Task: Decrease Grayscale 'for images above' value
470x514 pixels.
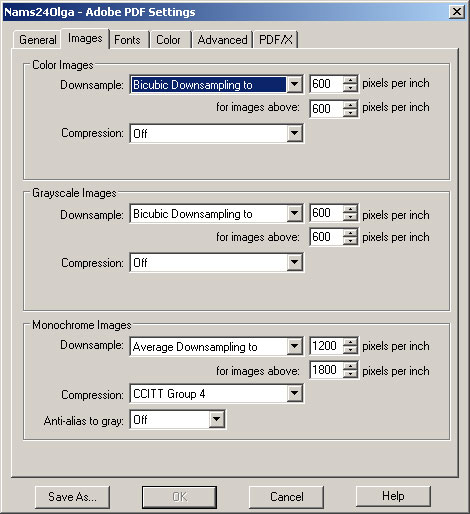Action: [350, 241]
